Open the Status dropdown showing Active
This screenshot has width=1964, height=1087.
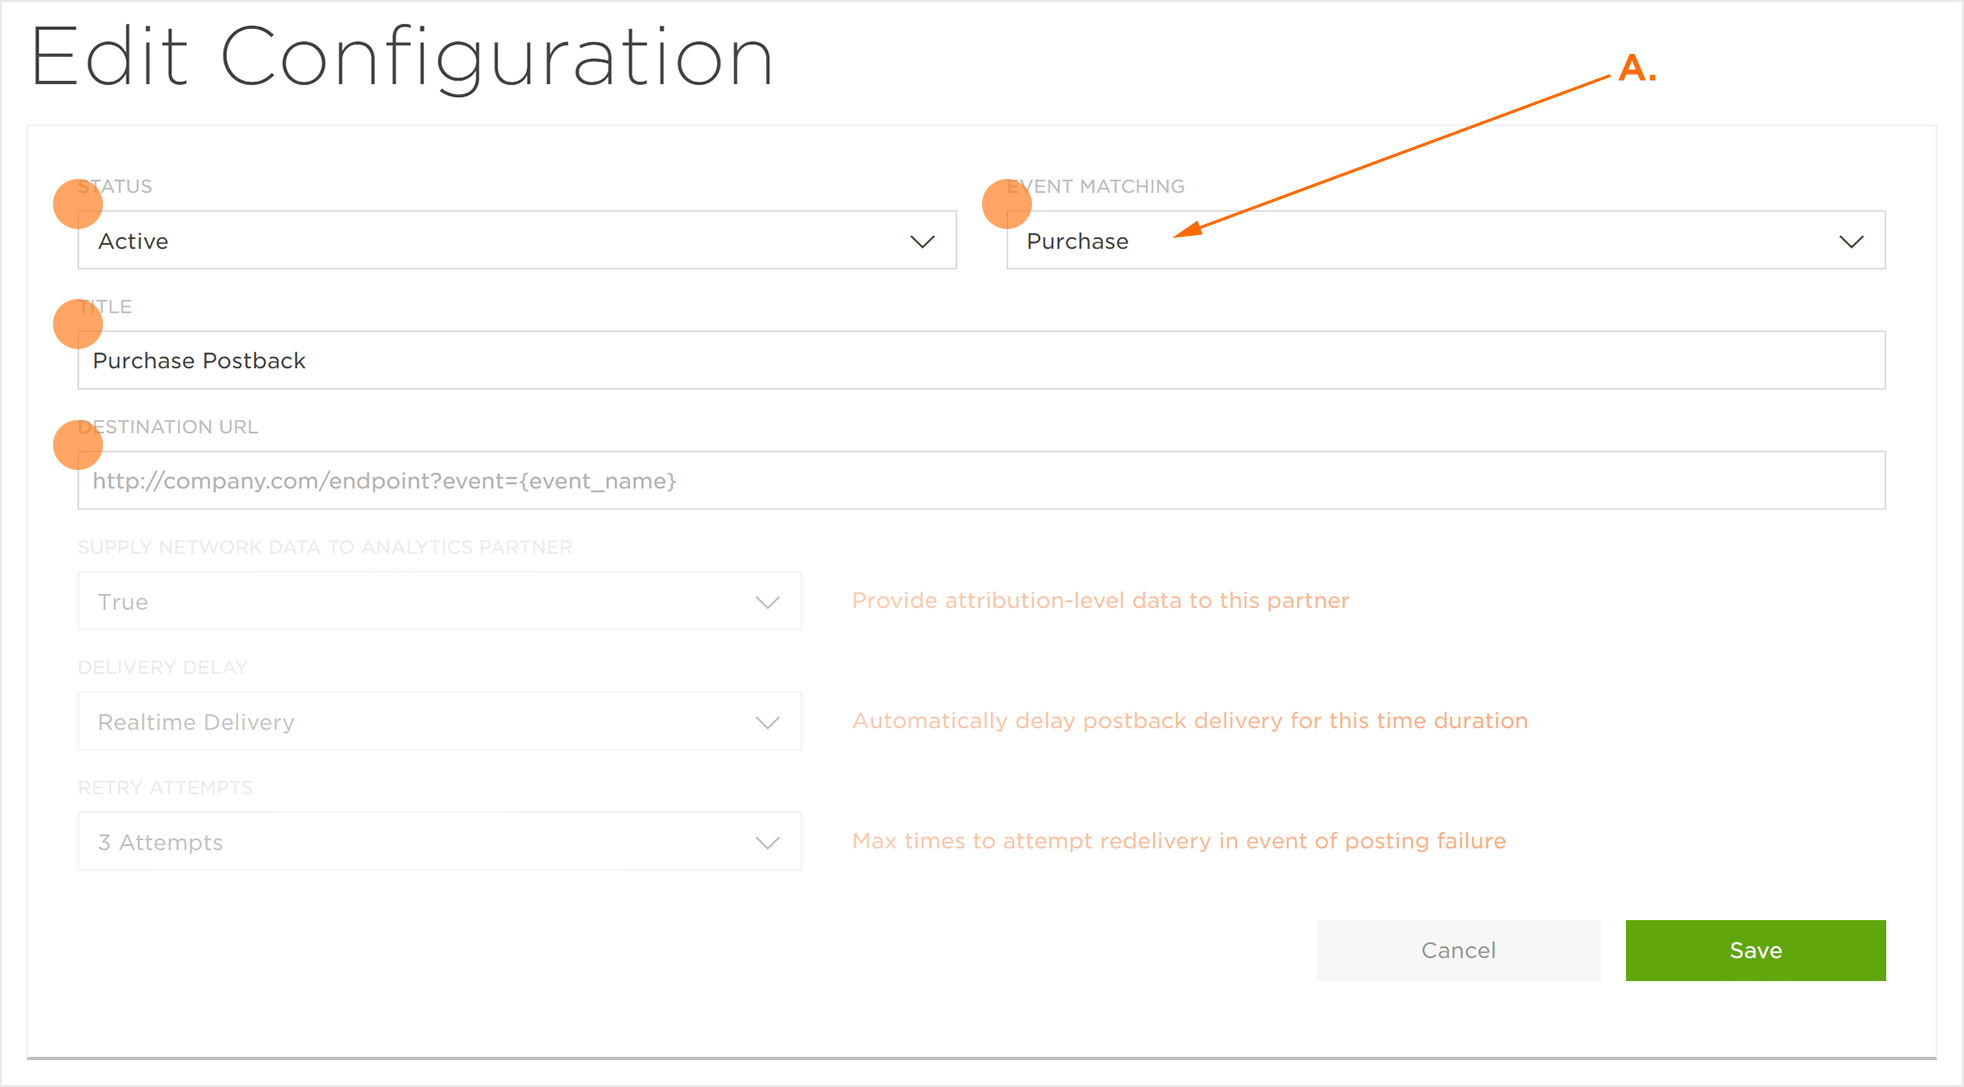point(517,240)
